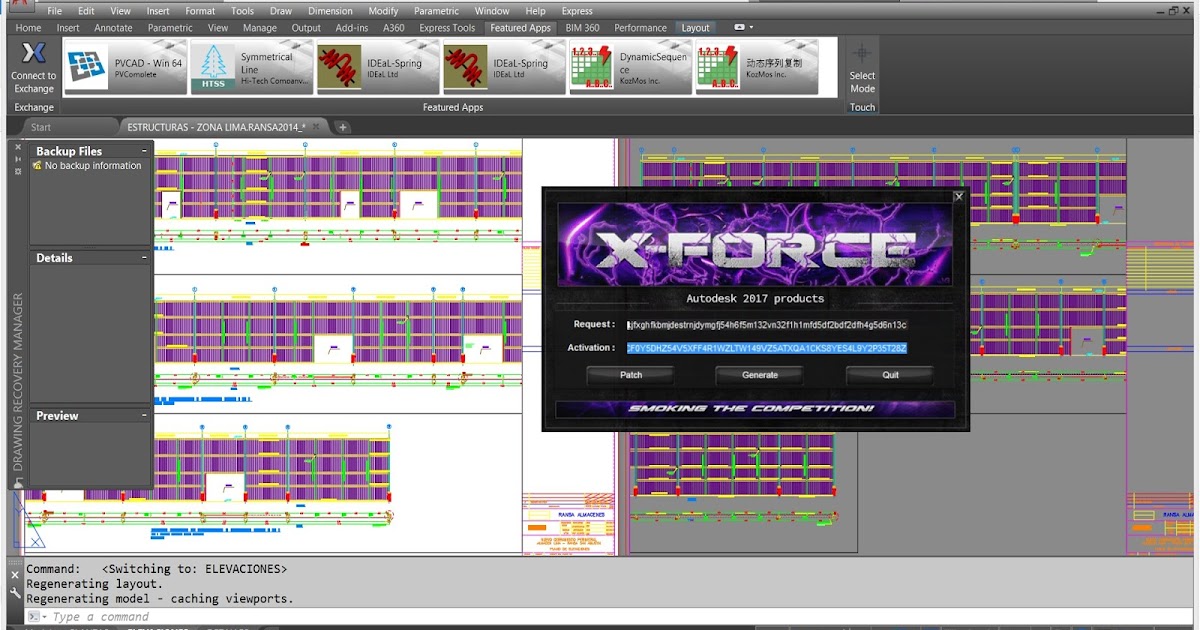The image size is (1200, 630).
Task: Switch to the Express Tools ribbon tab
Action: 447,28
